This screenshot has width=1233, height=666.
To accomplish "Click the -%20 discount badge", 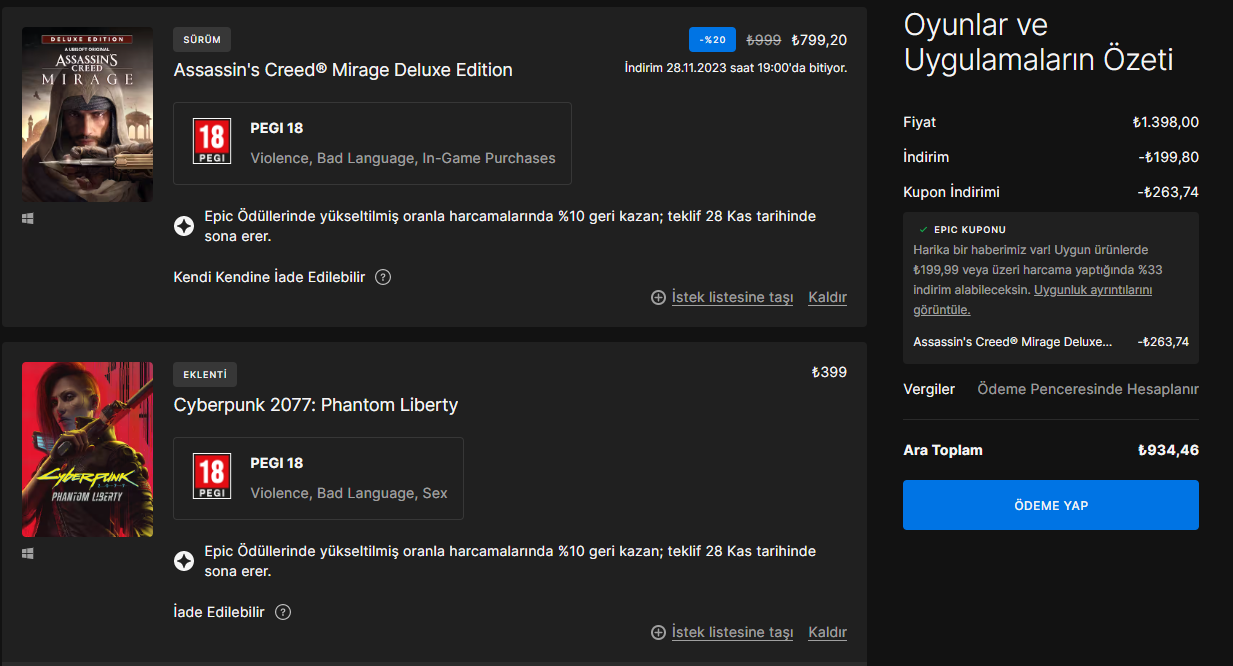I will click(x=713, y=40).
